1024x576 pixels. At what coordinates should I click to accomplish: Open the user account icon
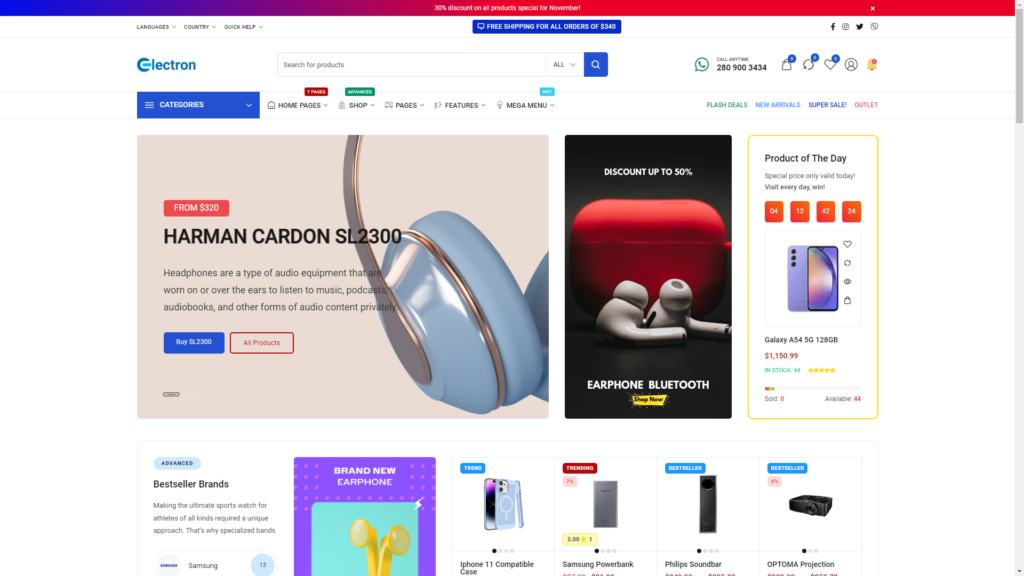(851, 65)
